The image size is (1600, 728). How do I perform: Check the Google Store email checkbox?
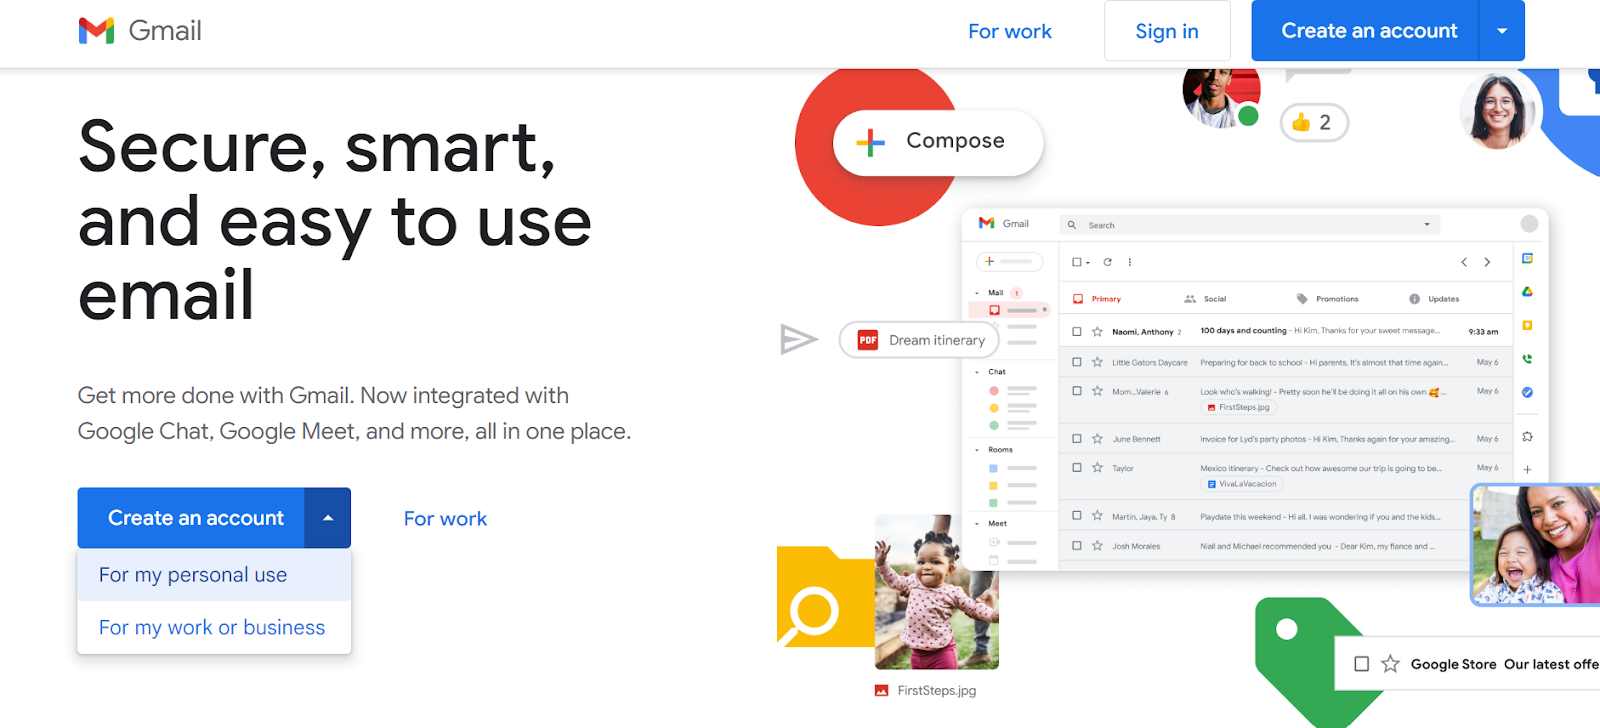[x=1361, y=664]
